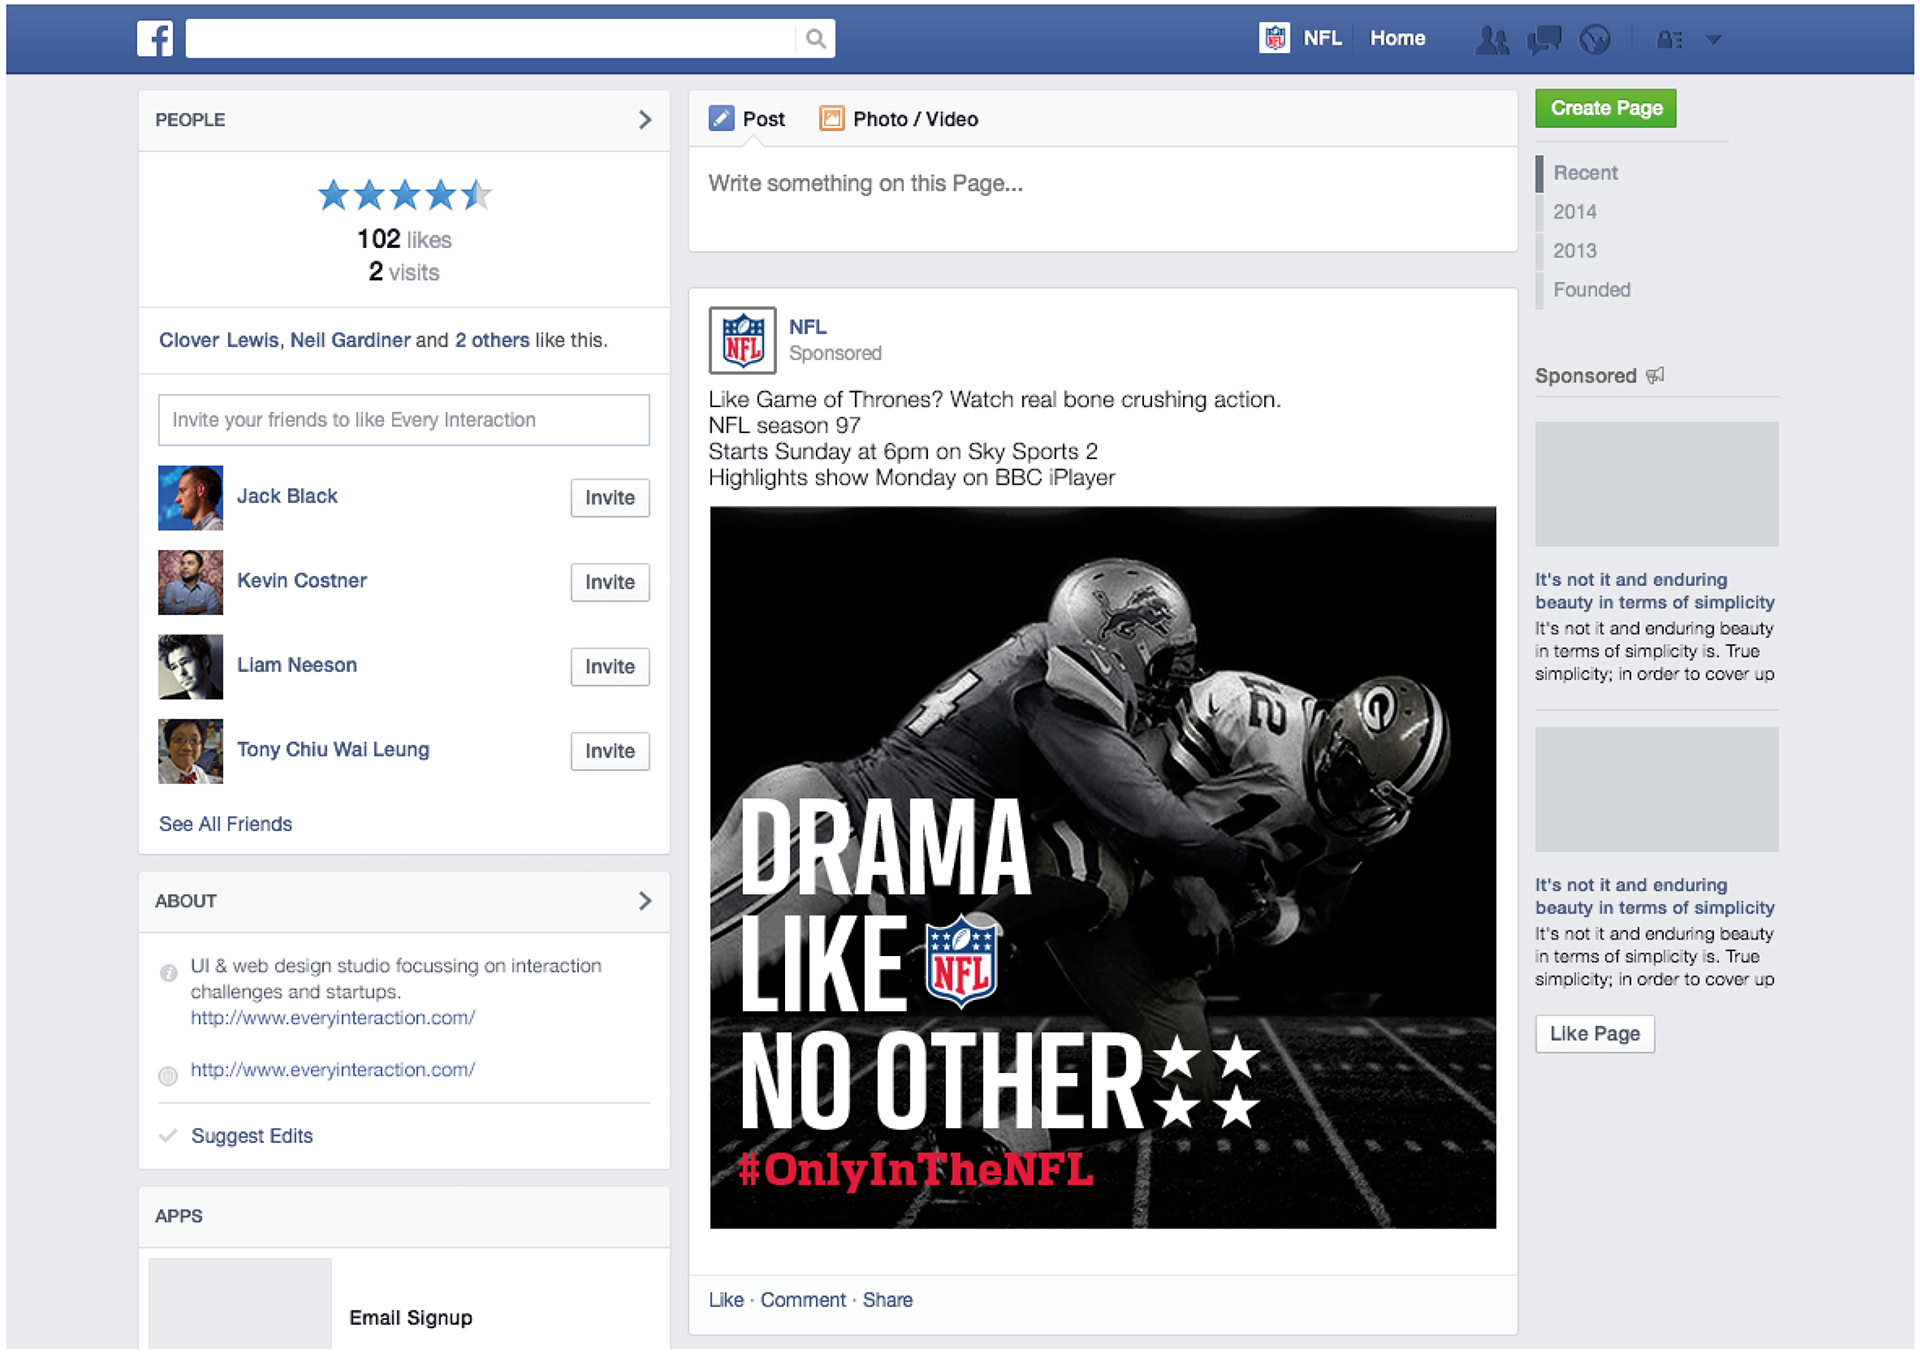The height and width of the screenshot is (1355, 1920).
Task: Invite Jack Black to like the page
Action: click(x=610, y=498)
